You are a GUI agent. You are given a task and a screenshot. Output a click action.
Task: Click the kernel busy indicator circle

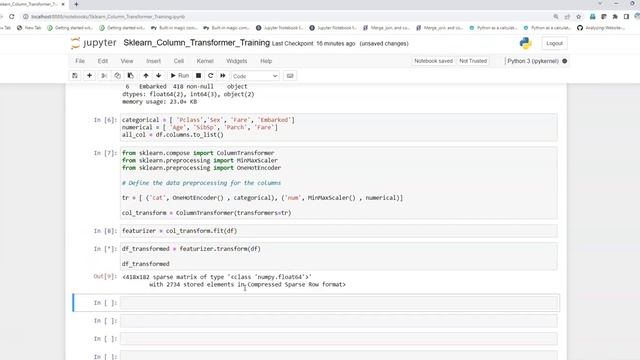coord(565,61)
